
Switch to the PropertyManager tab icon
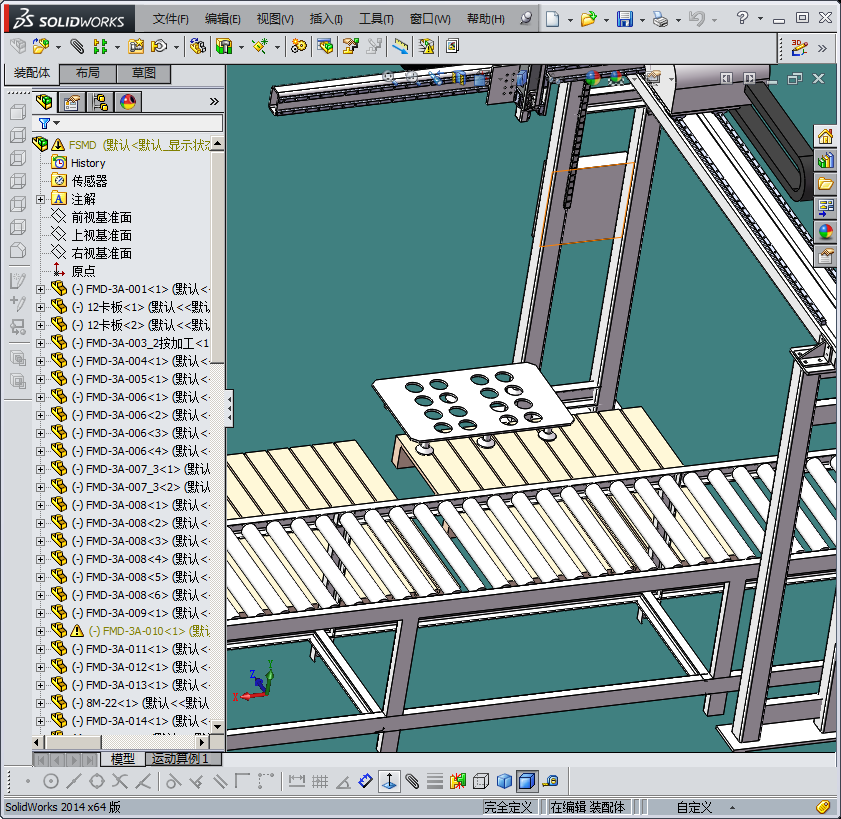(72, 101)
